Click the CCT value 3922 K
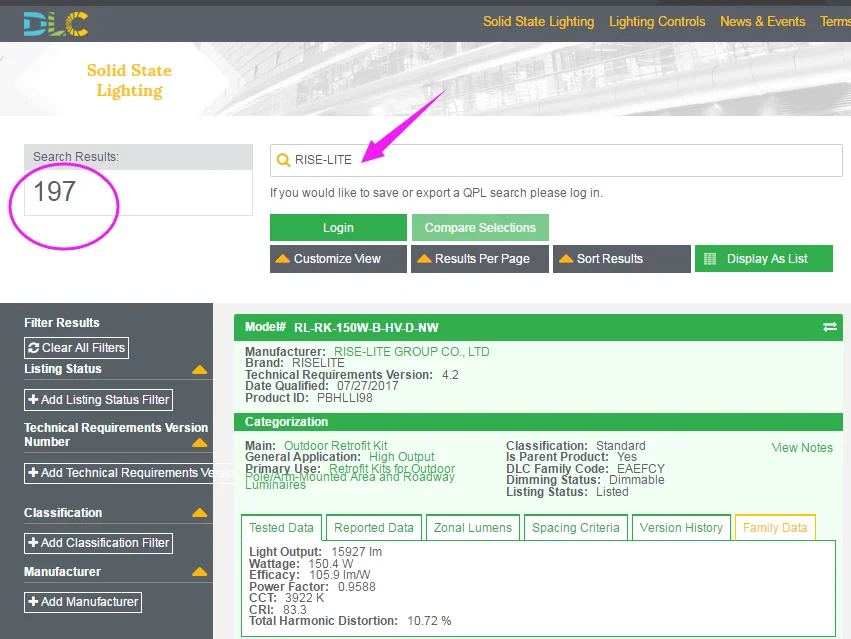Viewport: 851px width, 639px height. [x=304, y=598]
